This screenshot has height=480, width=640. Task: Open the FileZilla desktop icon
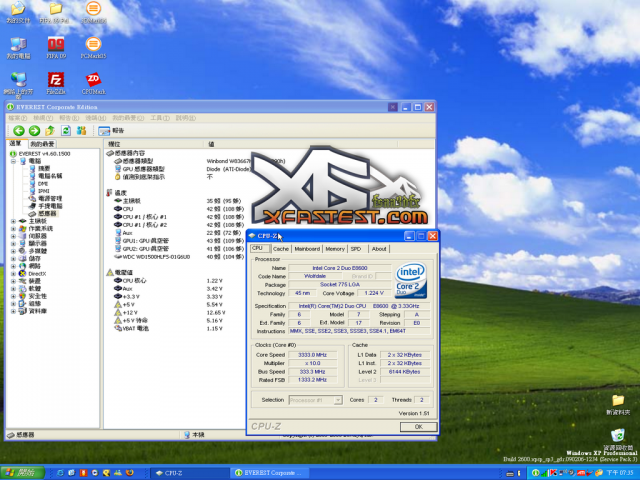tap(56, 83)
